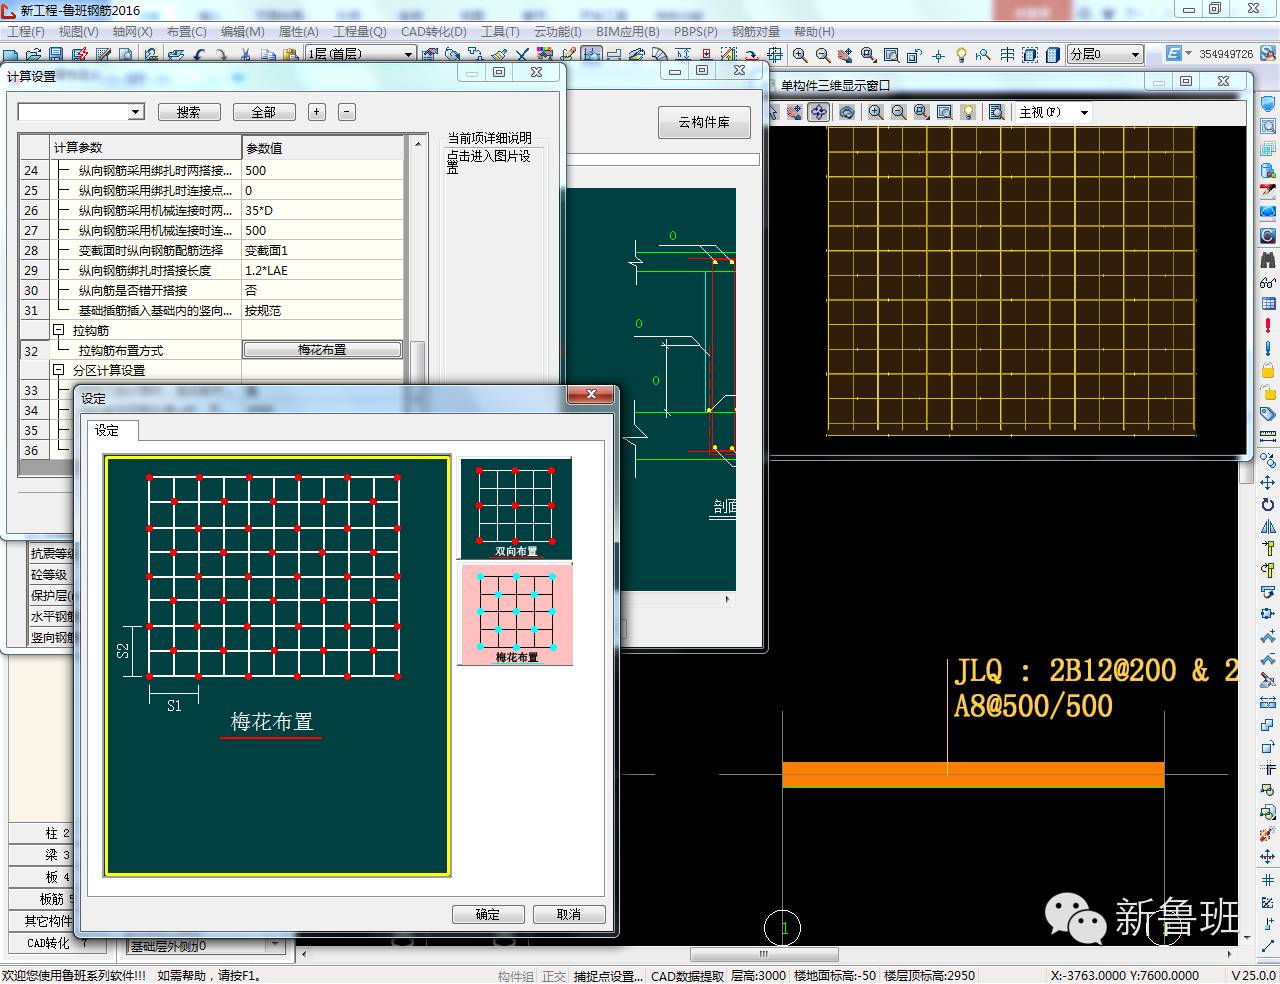Click the binoculars icon in right sidebar
Viewport: 1280px width, 984px height.
point(1268,259)
